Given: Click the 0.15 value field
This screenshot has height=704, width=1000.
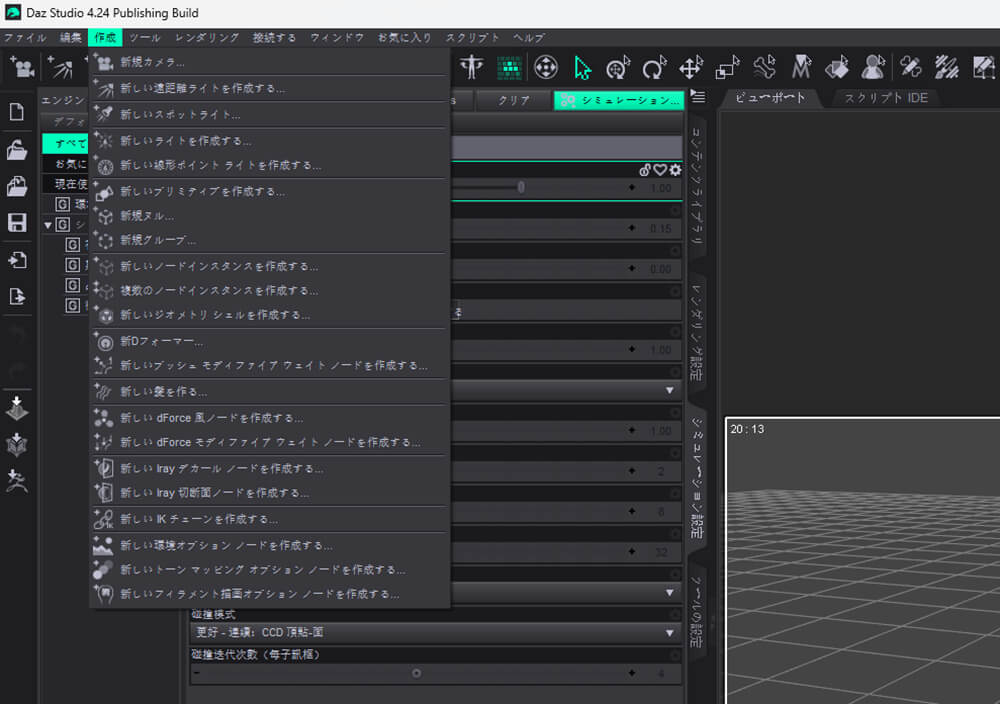Looking at the screenshot, I should 661,228.
